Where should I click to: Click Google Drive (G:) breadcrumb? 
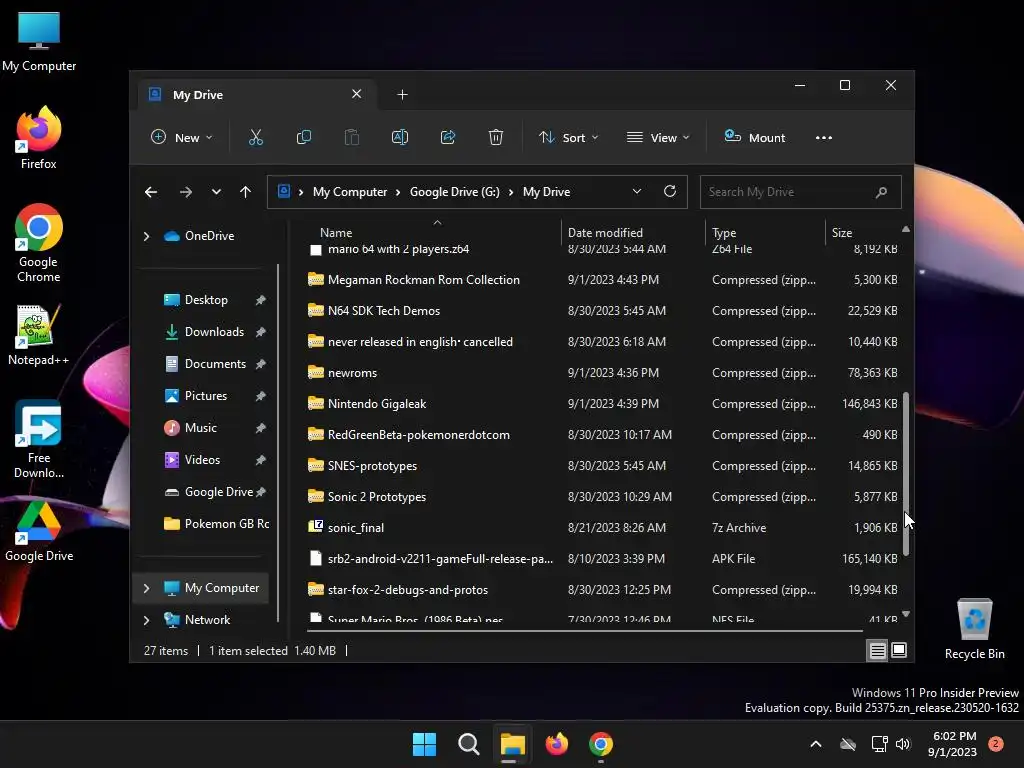point(455,192)
